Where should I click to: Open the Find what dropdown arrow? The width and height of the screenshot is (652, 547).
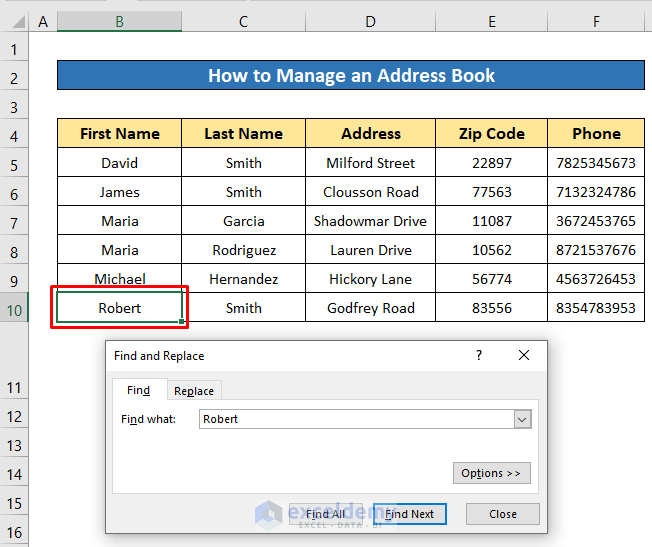(522, 420)
